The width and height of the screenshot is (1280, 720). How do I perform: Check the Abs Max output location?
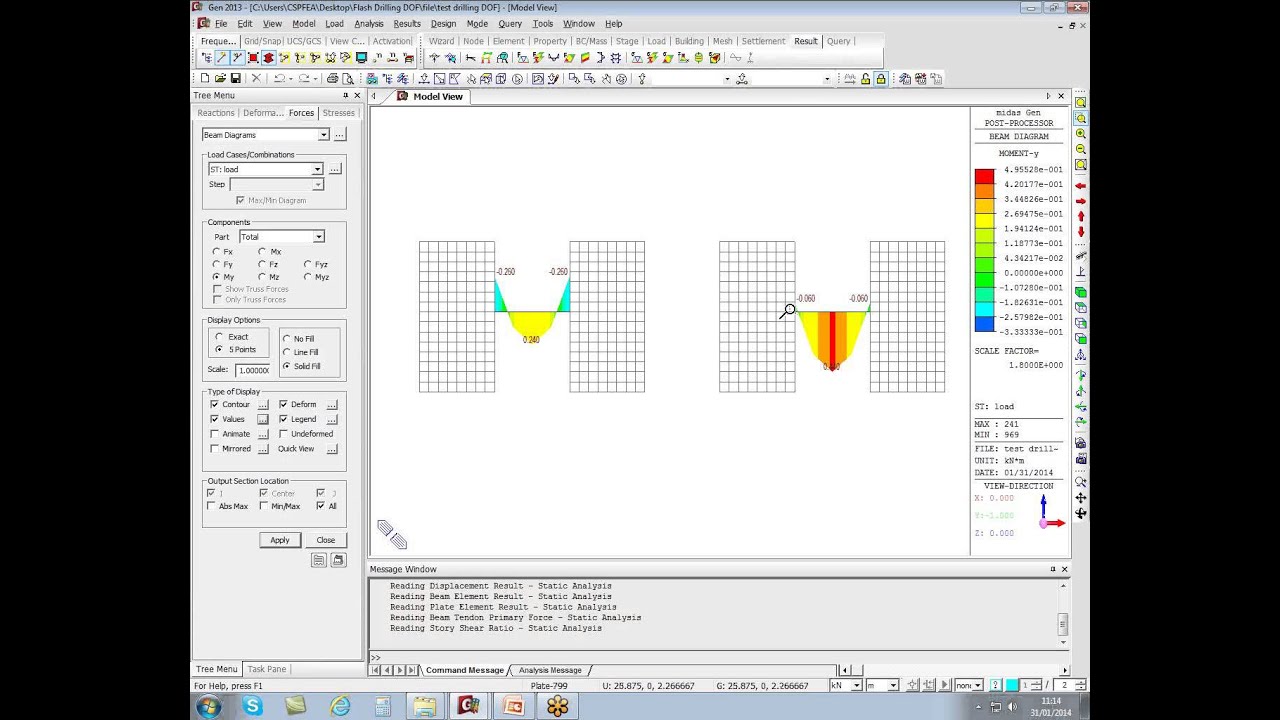(211, 506)
